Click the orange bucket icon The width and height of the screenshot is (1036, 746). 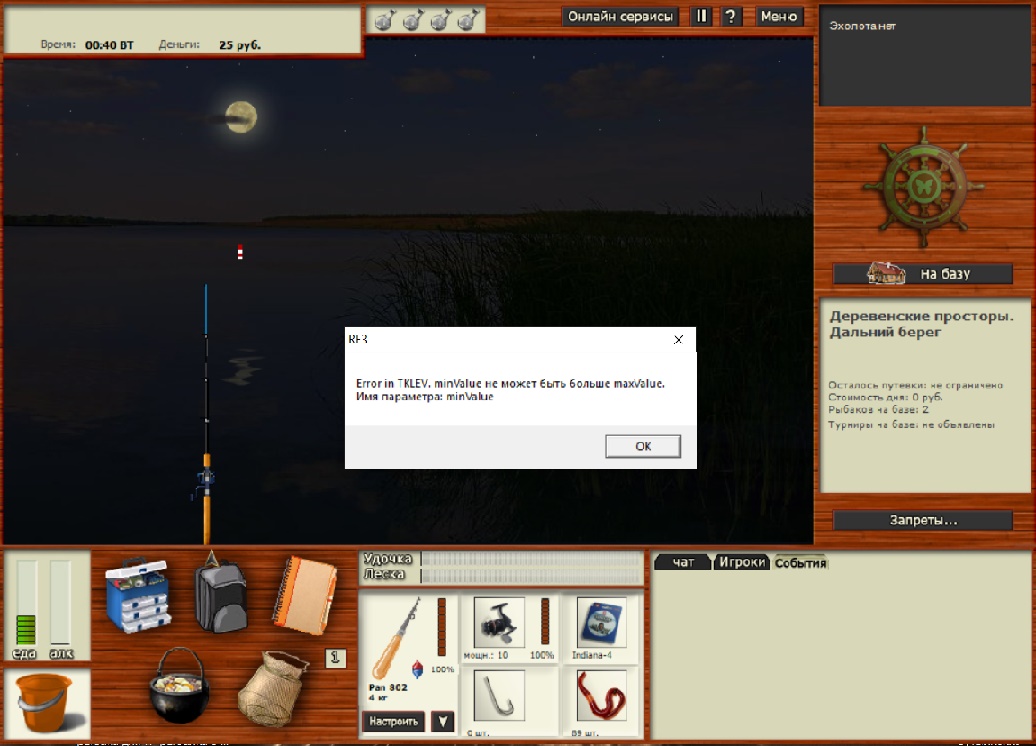(45, 704)
